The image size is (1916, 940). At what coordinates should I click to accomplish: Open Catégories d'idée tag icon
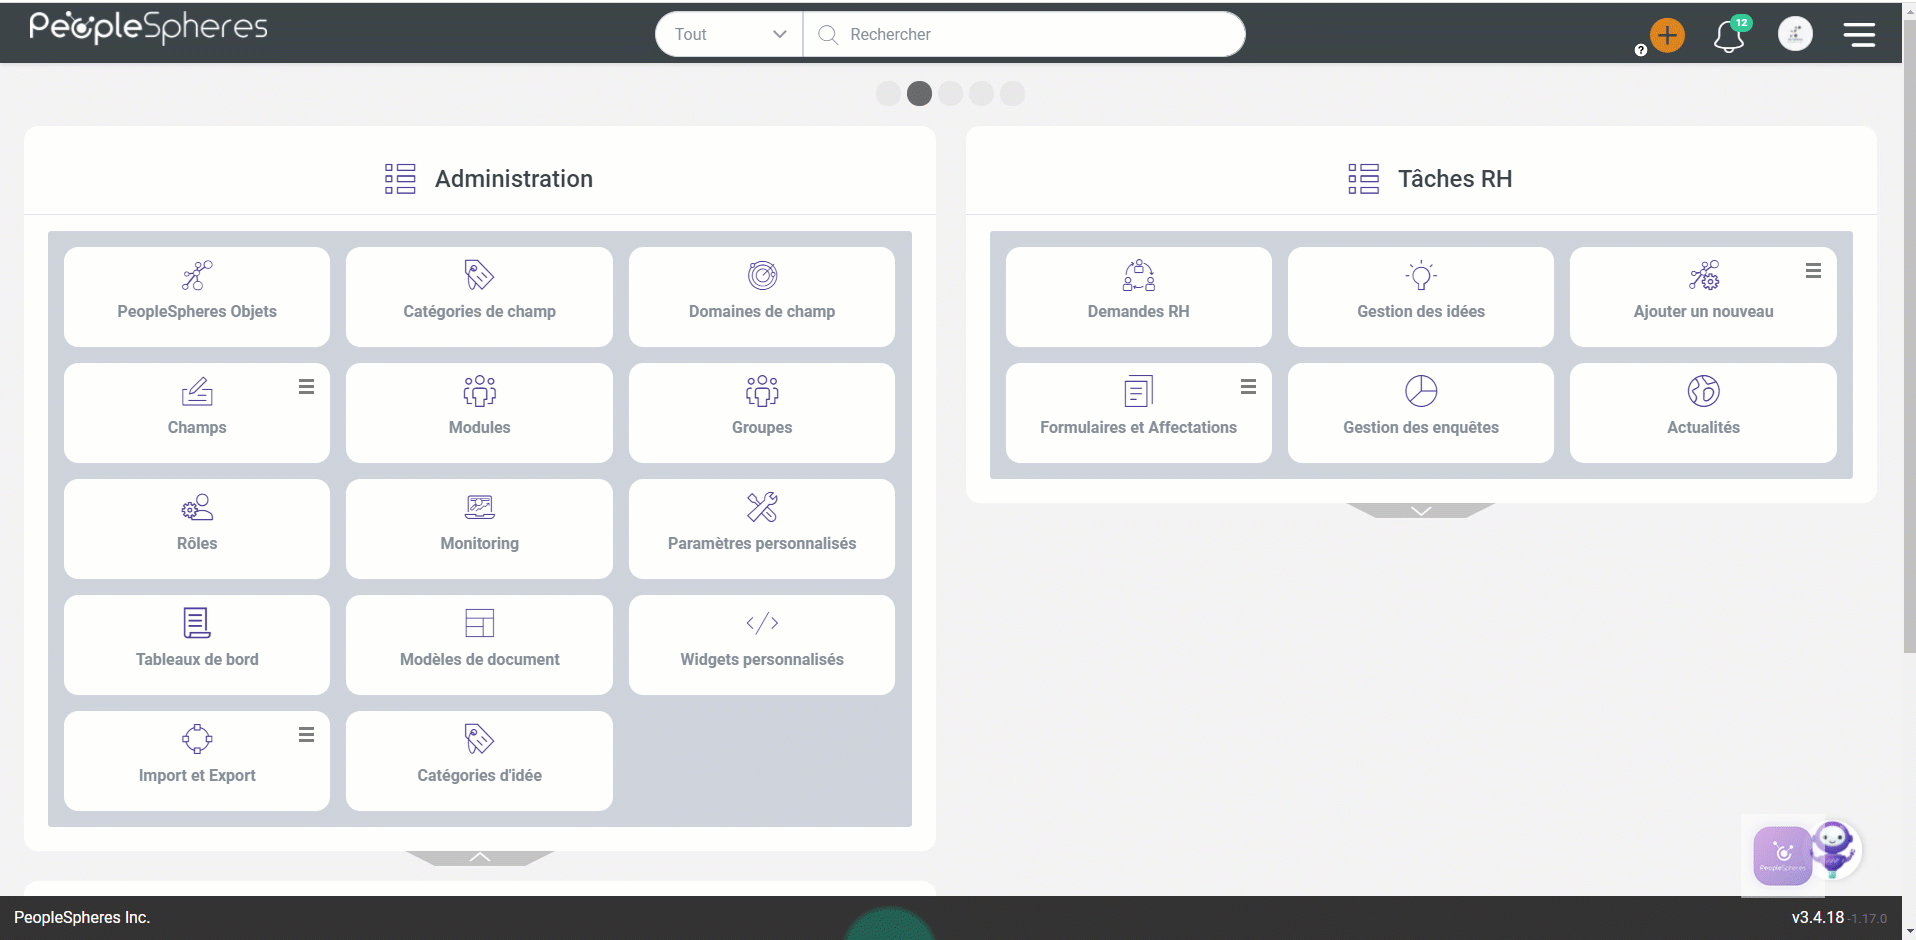tap(479, 739)
